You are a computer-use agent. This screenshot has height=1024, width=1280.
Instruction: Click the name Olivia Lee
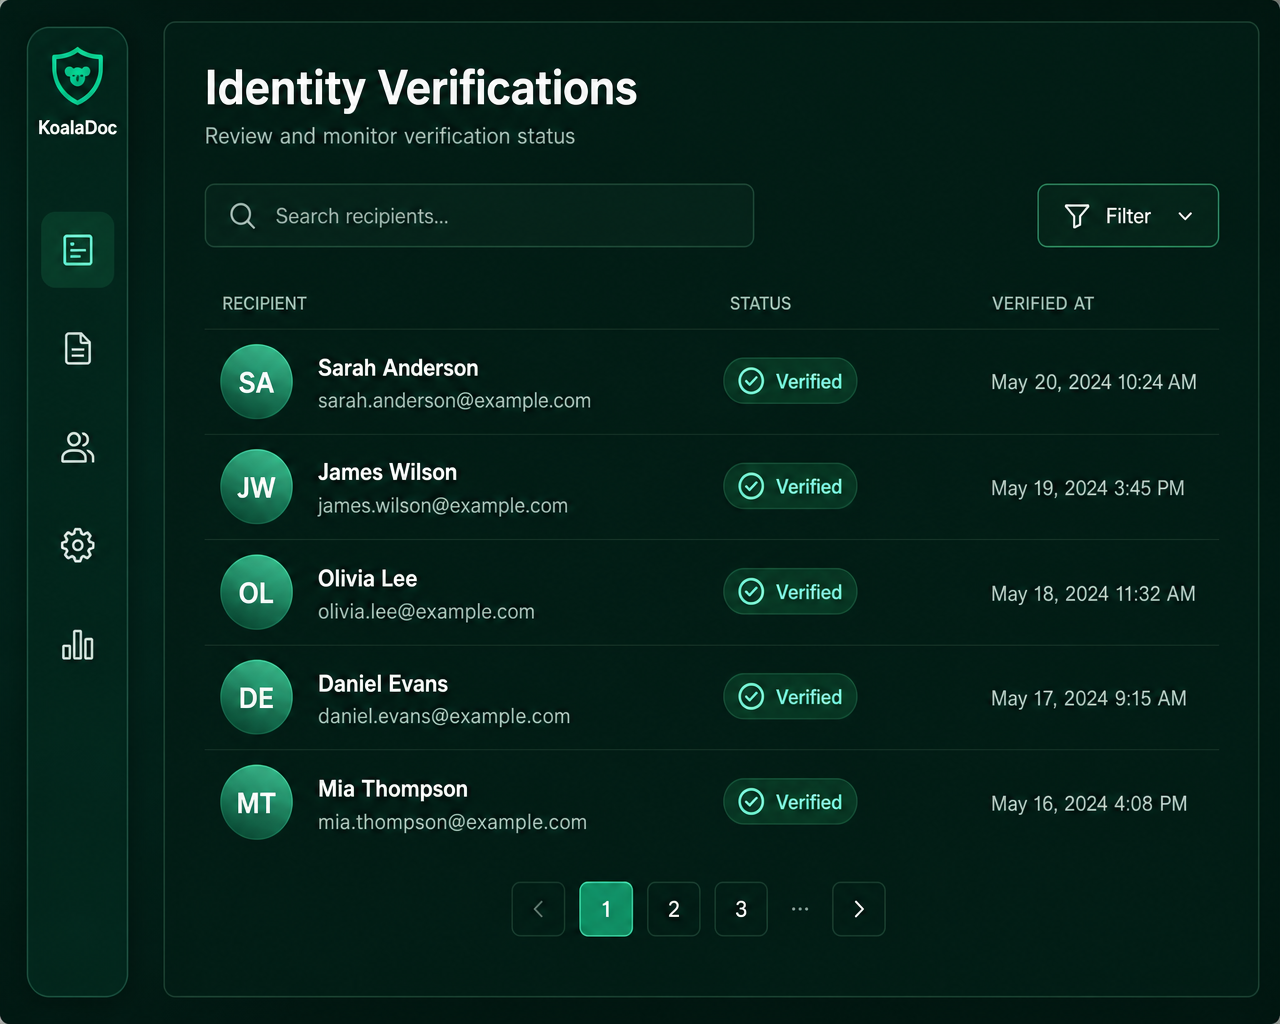(x=367, y=578)
